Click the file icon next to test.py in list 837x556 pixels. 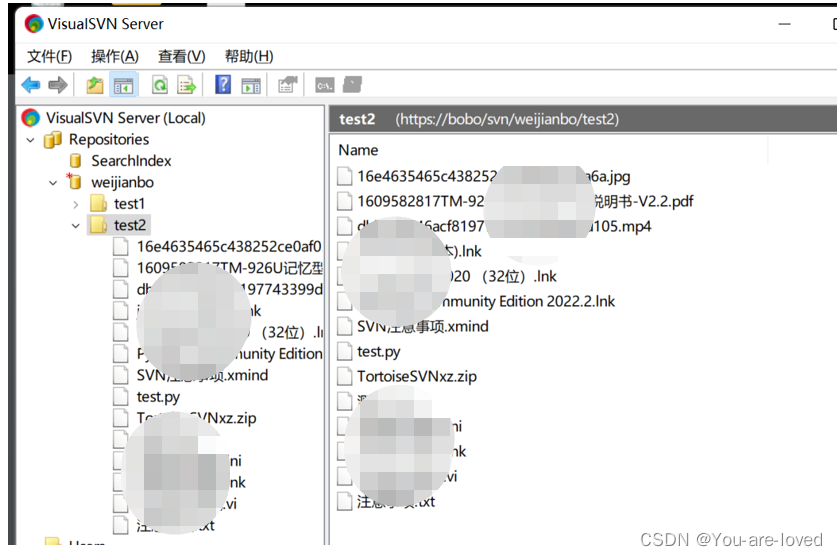point(345,352)
